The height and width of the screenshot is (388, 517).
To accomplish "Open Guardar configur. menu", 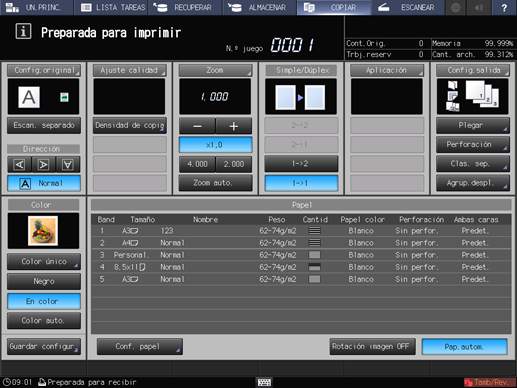I will coord(44,347).
